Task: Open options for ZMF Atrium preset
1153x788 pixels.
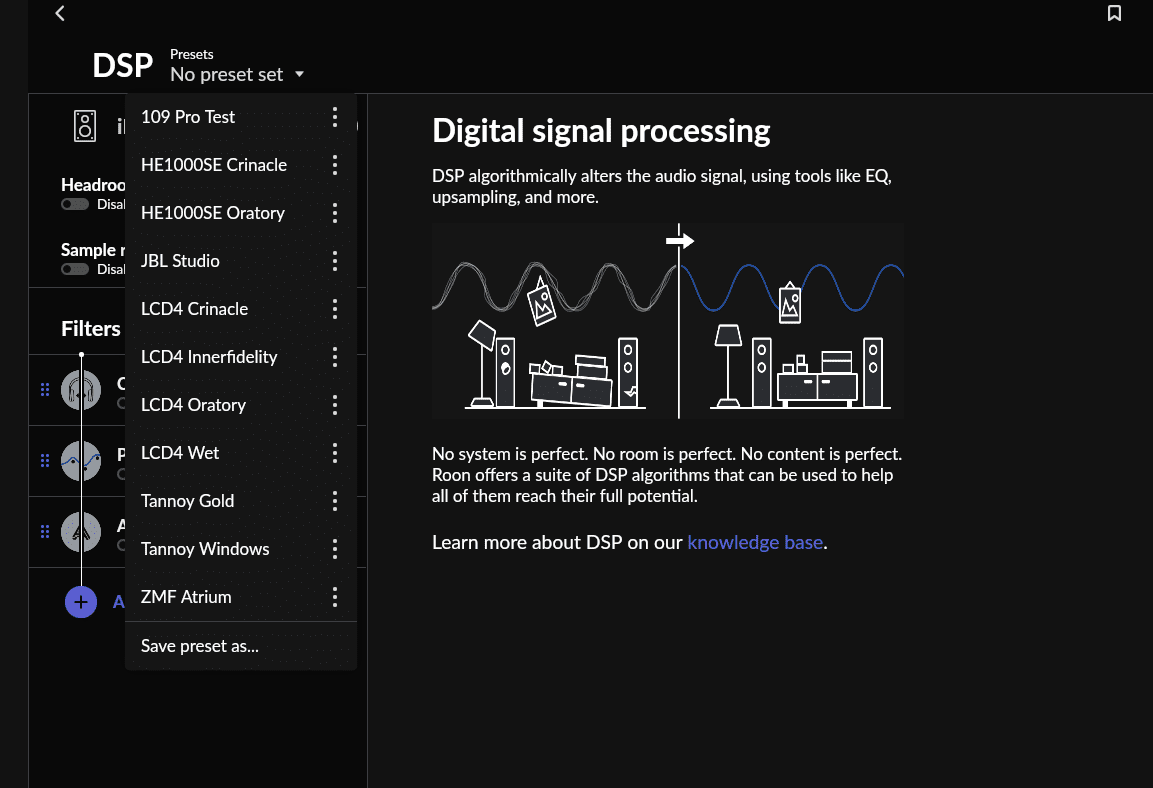Action: pyautogui.click(x=335, y=597)
